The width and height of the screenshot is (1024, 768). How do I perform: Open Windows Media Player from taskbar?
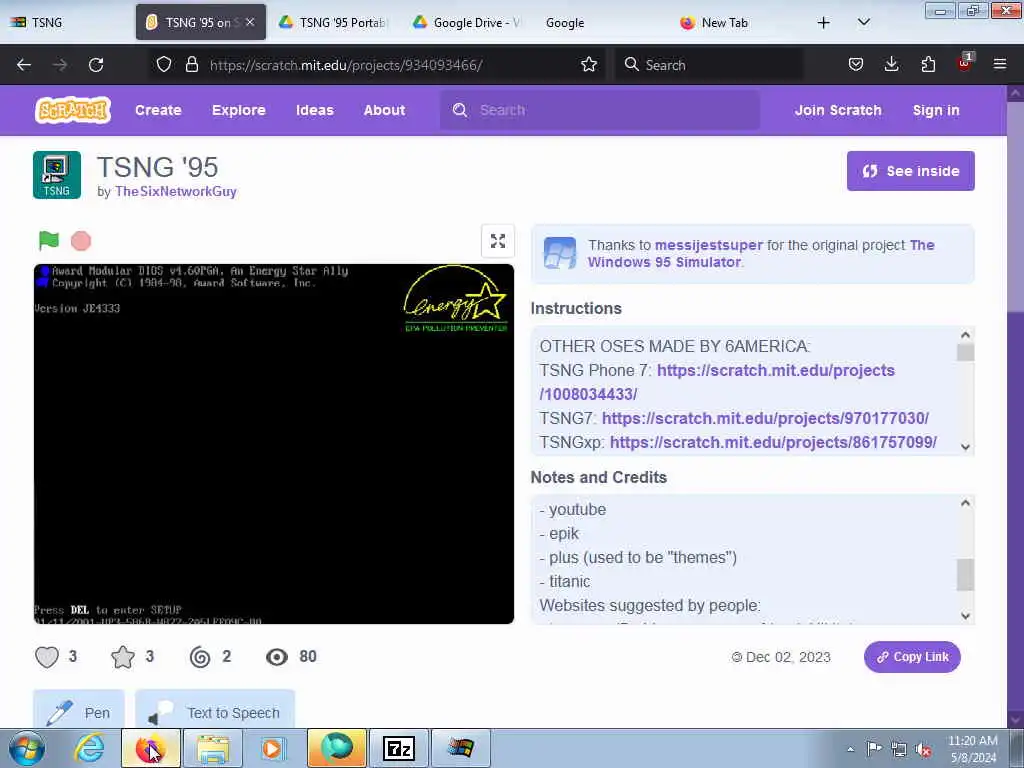tap(273, 748)
